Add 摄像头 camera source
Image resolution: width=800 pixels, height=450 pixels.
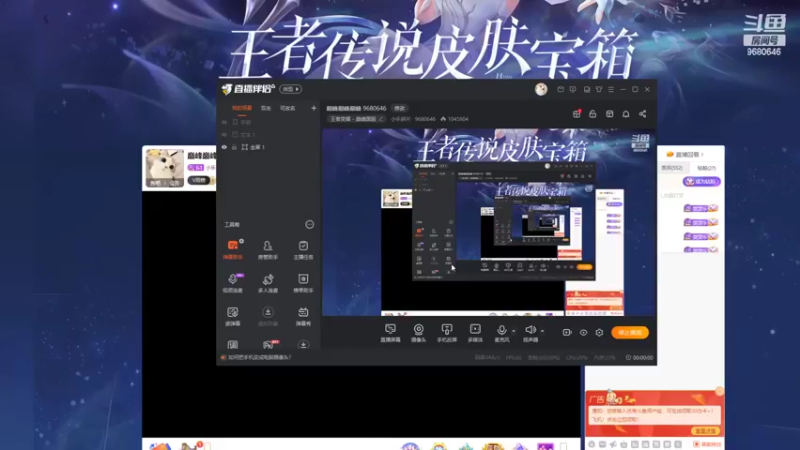pyautogui.click(x=418, y=333)
